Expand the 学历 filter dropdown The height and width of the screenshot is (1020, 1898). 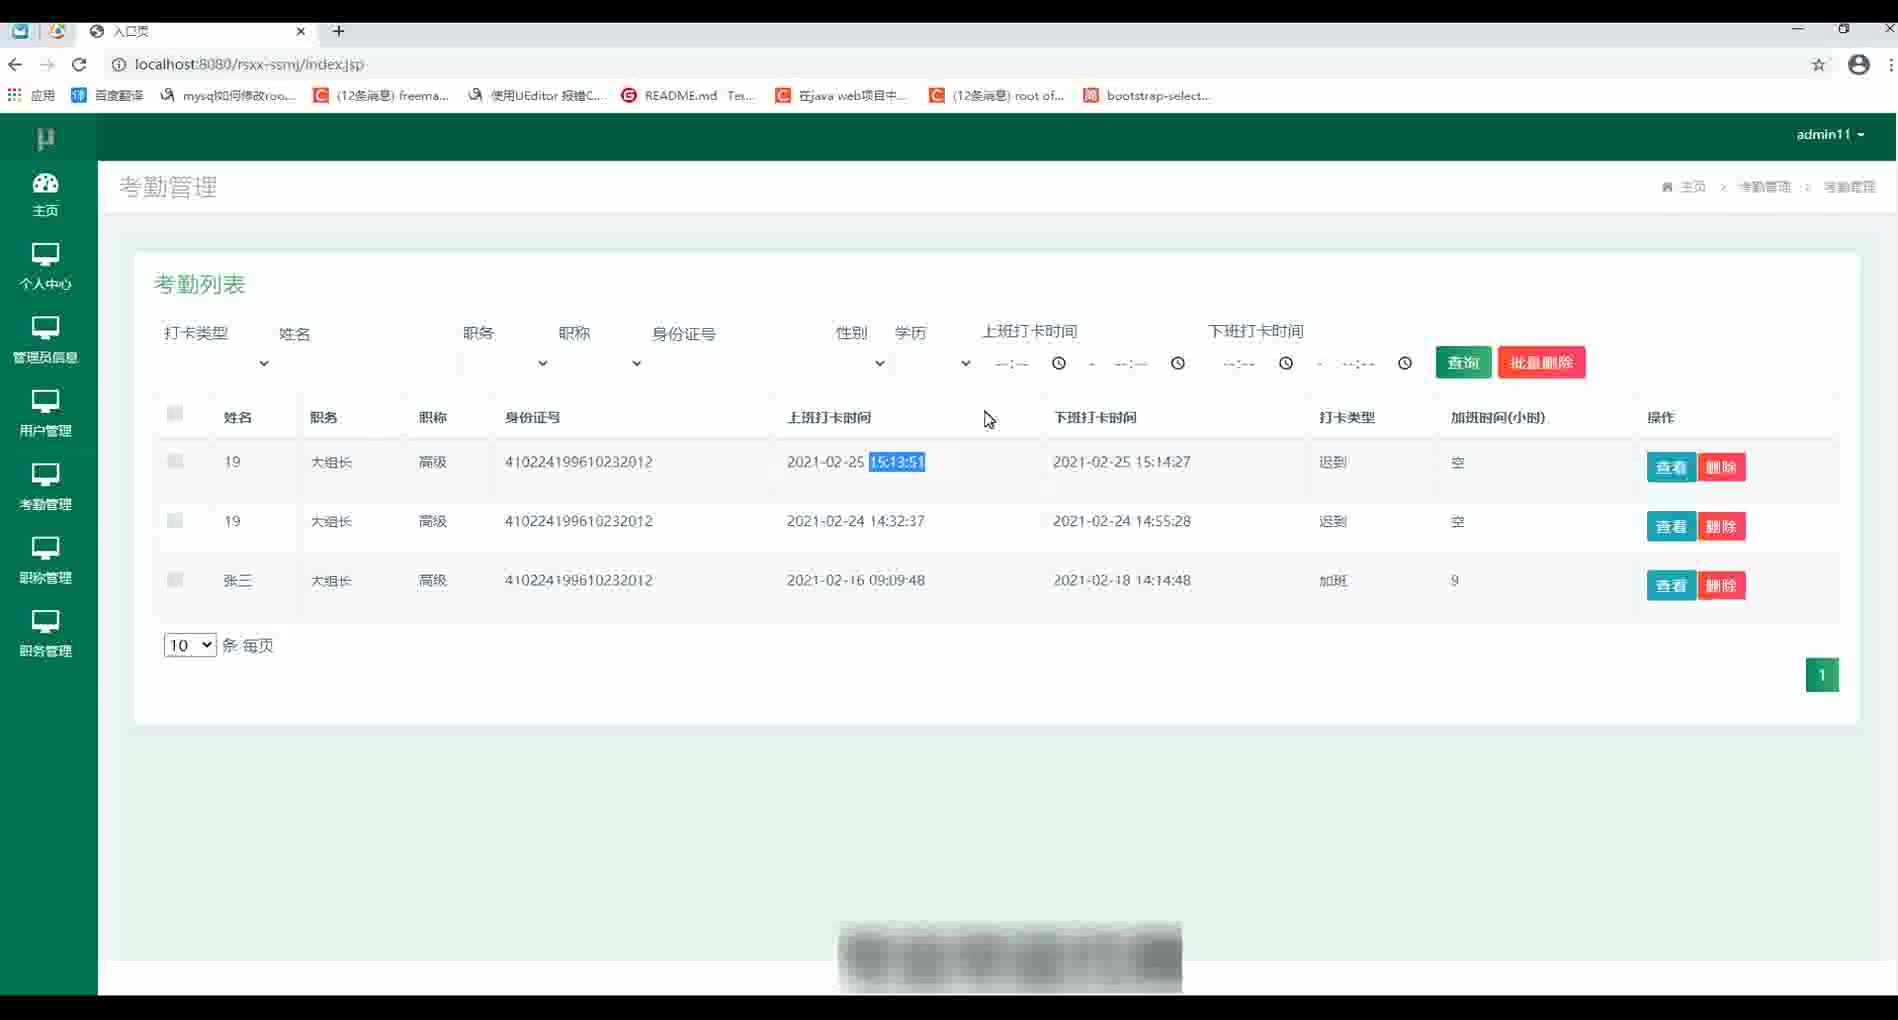[933, 363]
